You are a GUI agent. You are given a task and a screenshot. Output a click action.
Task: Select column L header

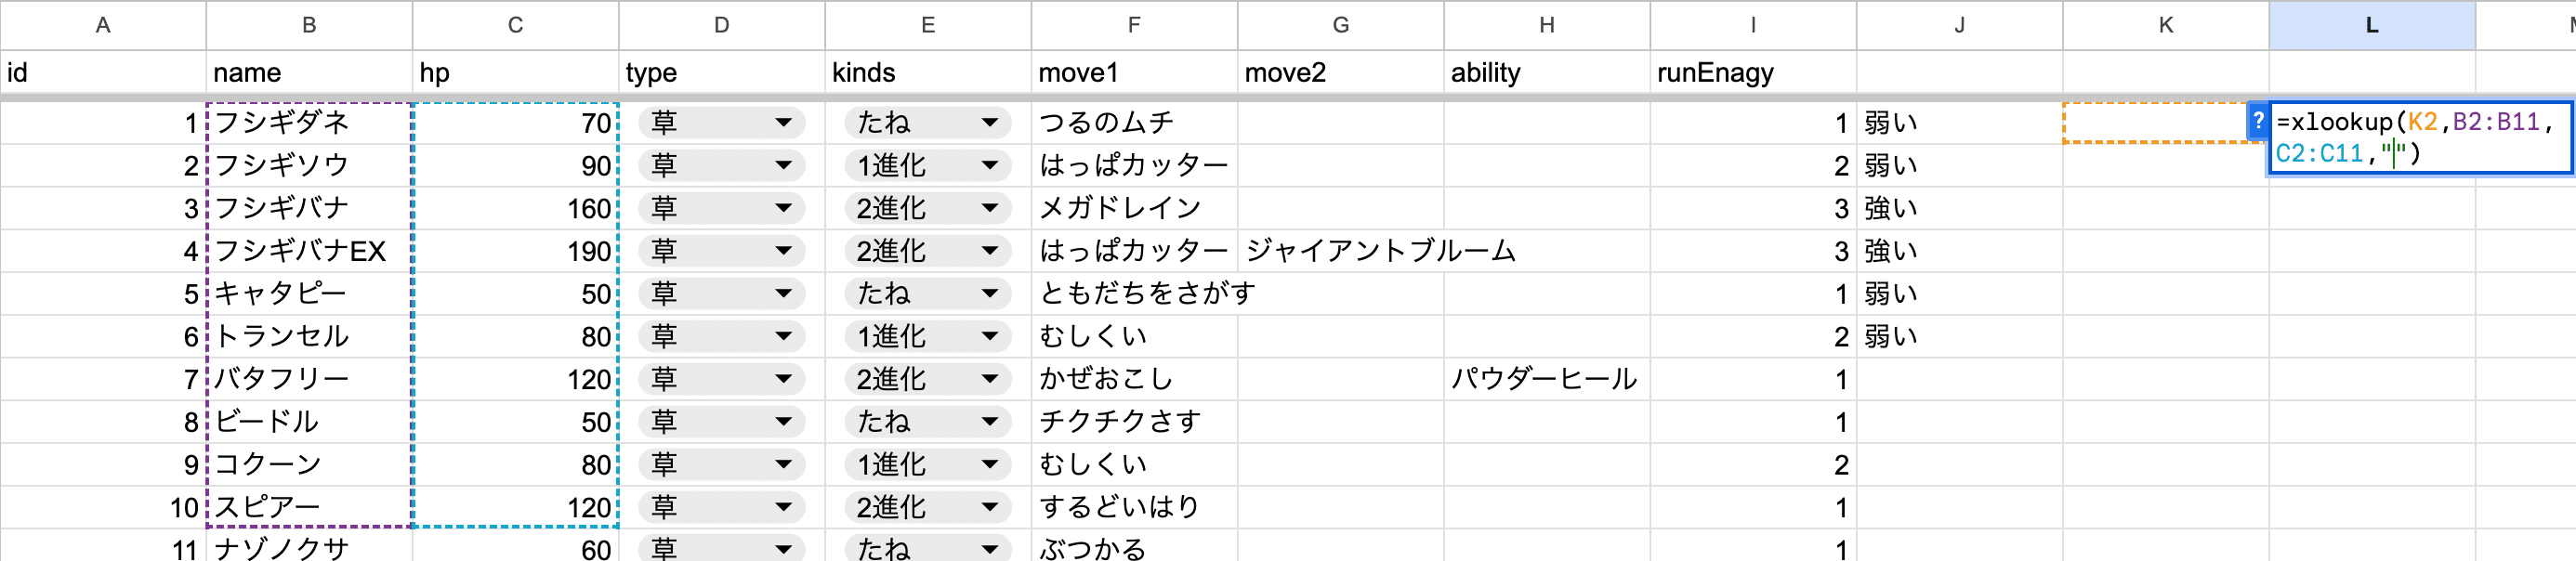click(x=2371, y=25)
